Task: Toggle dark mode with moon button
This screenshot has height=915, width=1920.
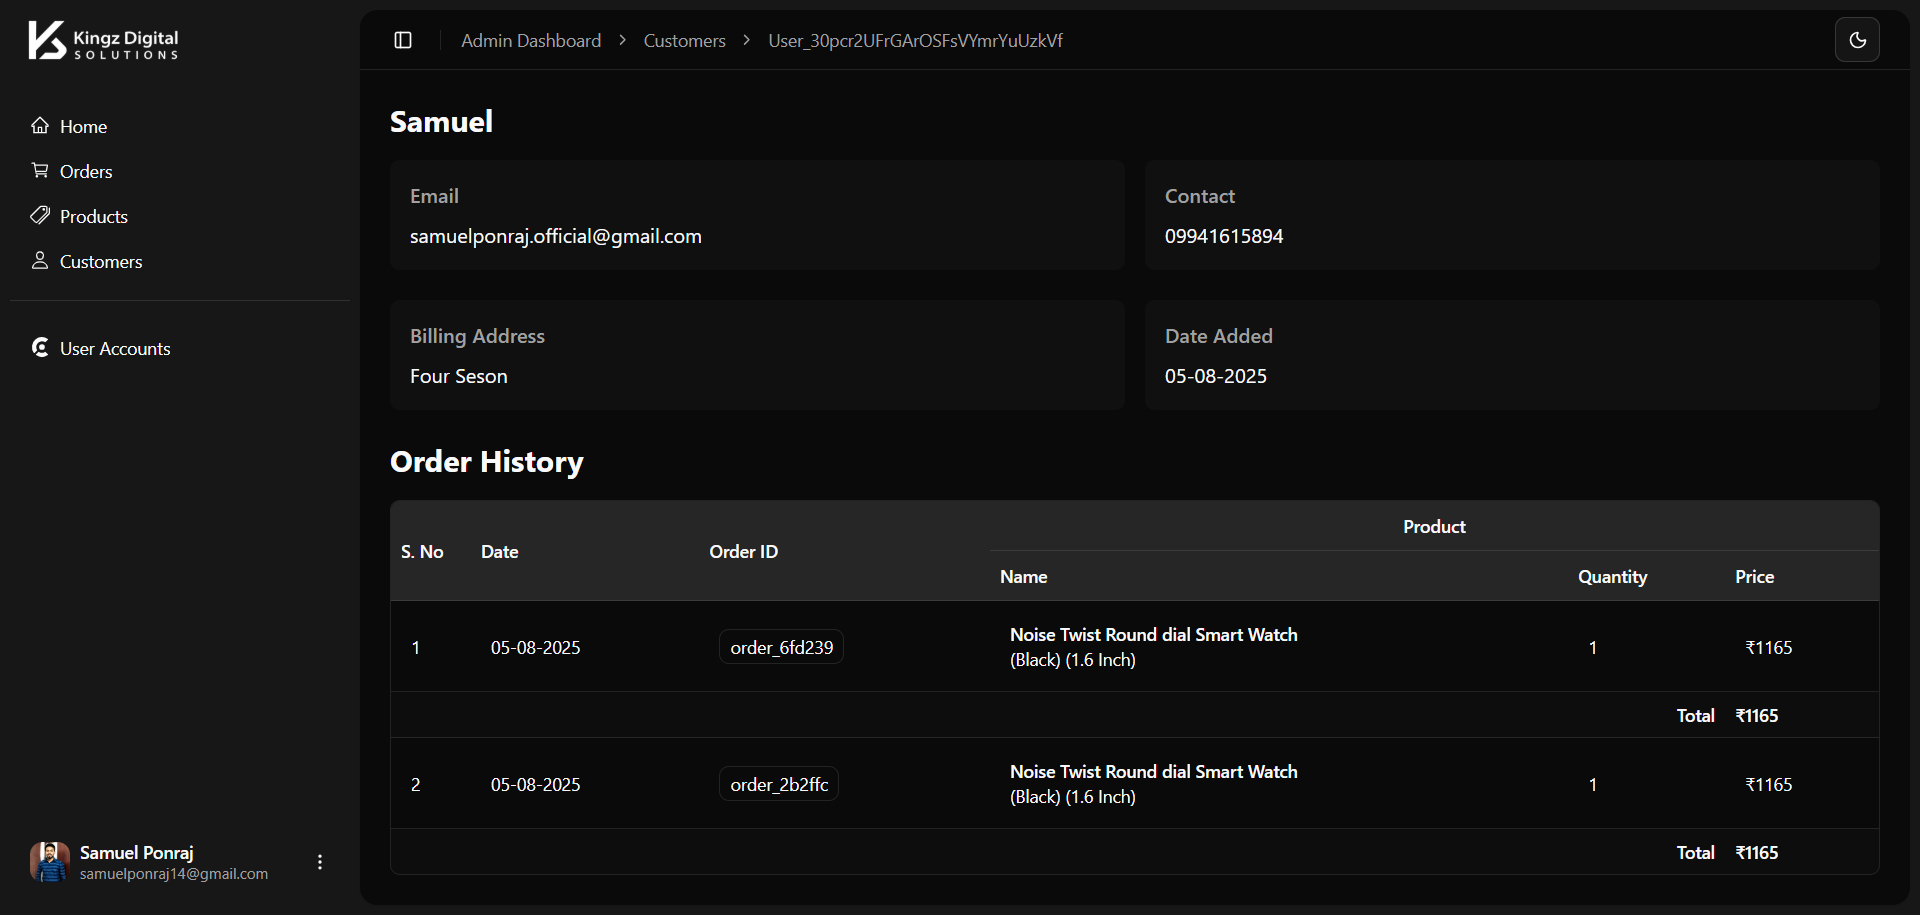Action: [x=1857, y=40]
